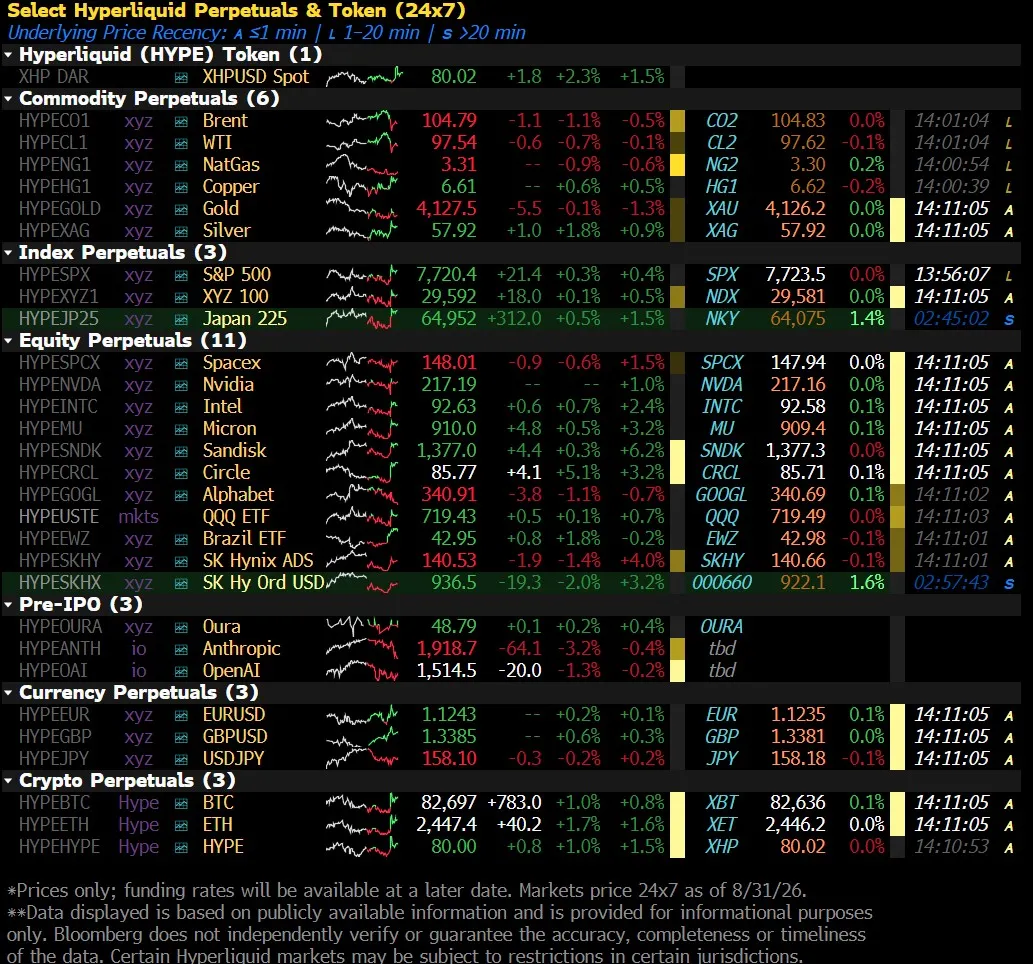
Task: Click the chart icon next to Circle
Action: (x=181, y=473)
